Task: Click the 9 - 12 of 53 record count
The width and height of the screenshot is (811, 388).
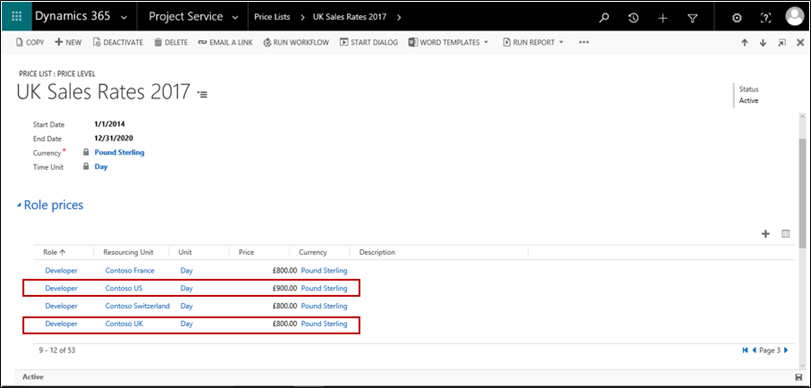Action: click(x=57, y=350)
